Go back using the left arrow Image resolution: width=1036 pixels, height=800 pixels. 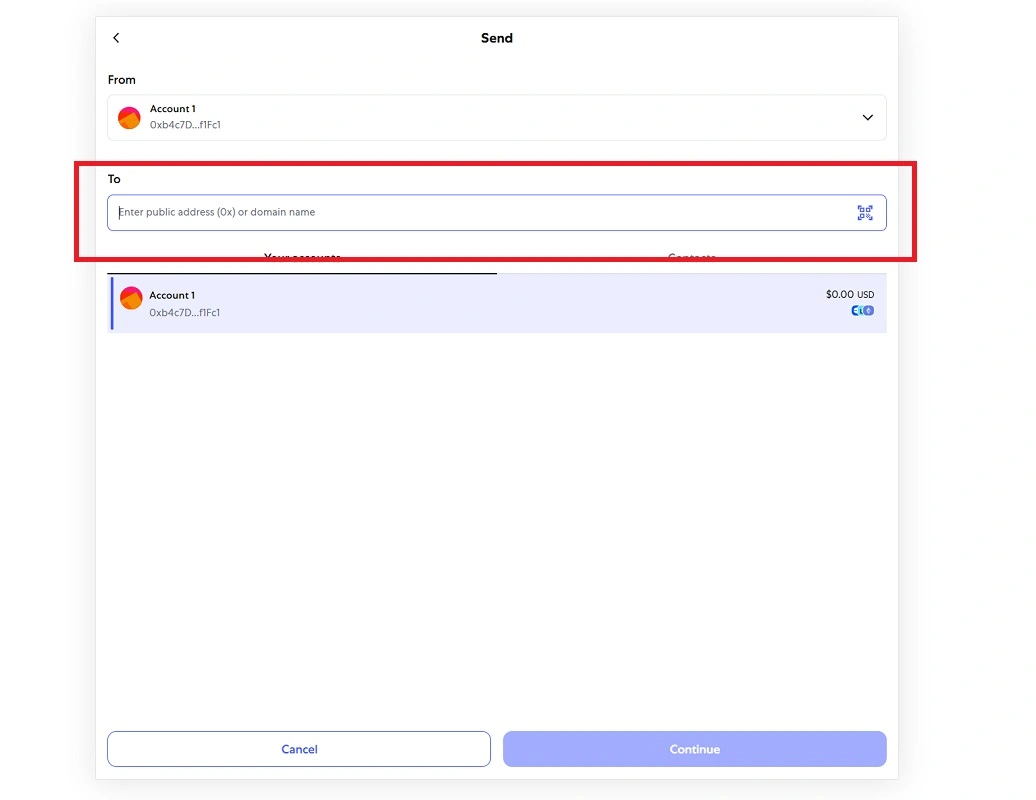(116, 38)
